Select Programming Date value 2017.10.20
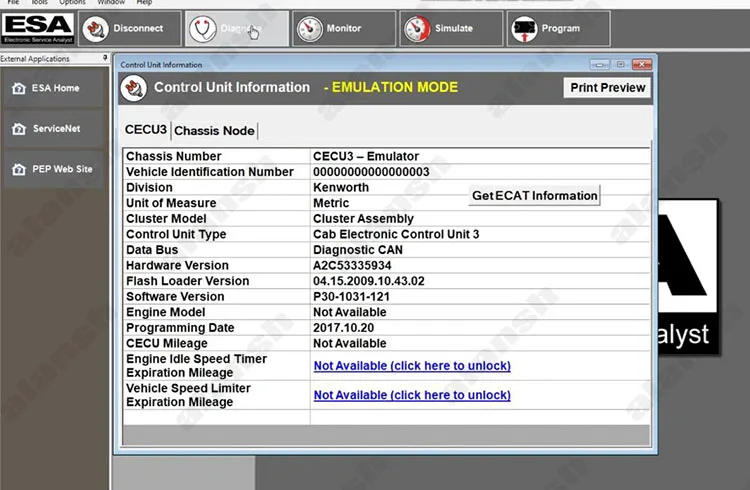750x490 pixels. click(x=343, y=328)
